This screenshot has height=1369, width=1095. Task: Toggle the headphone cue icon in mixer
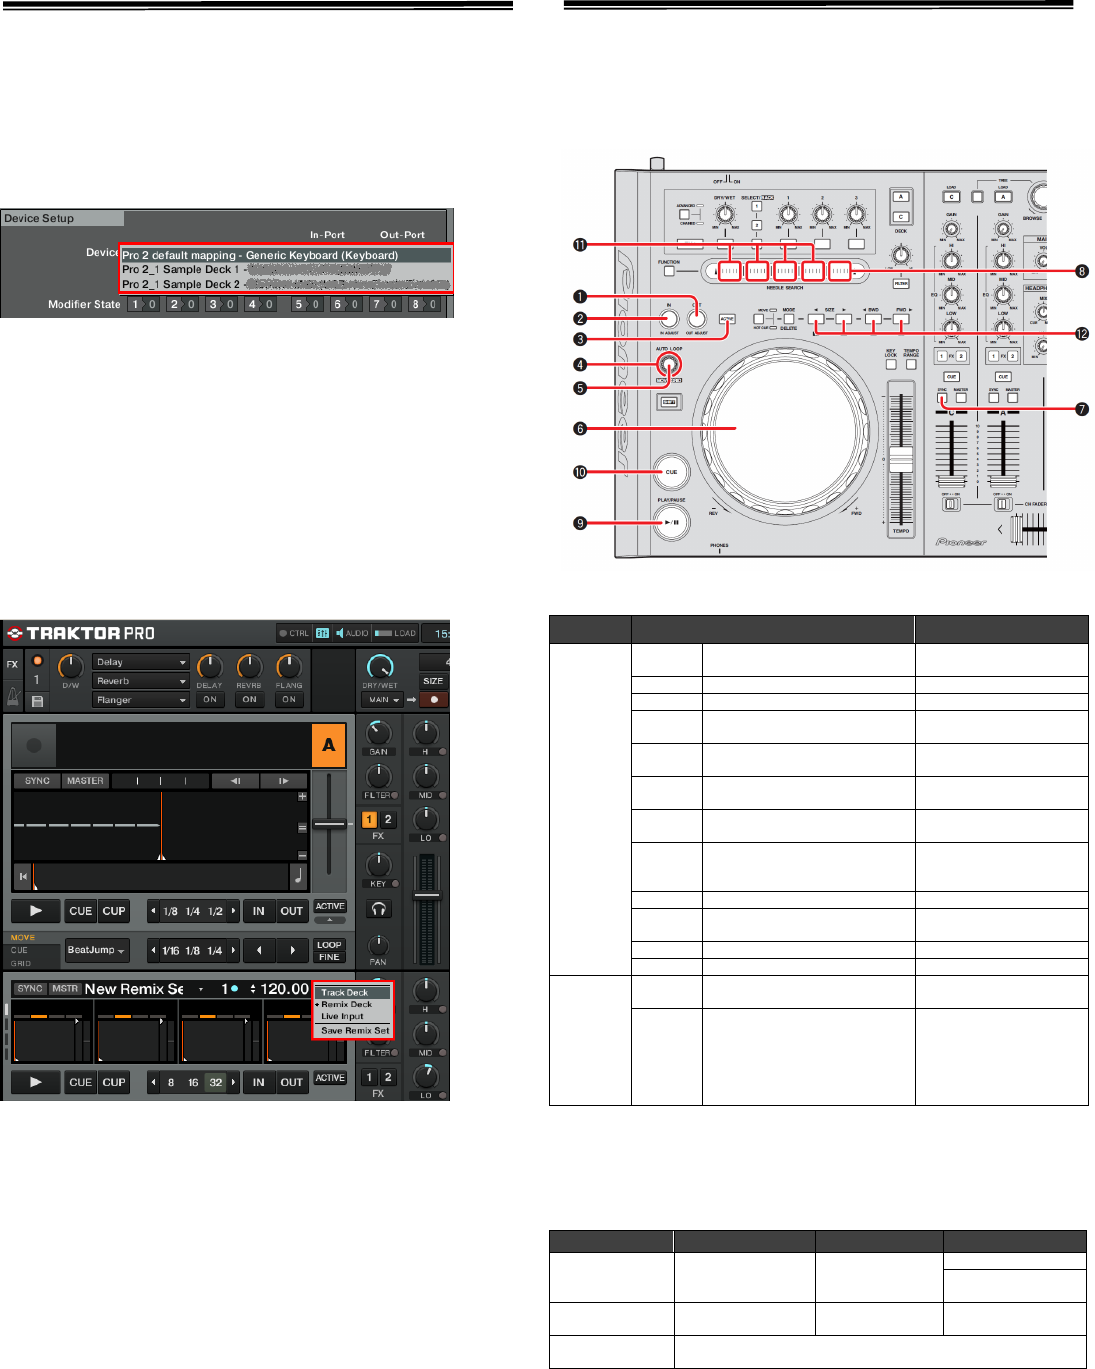click(378, 909)
